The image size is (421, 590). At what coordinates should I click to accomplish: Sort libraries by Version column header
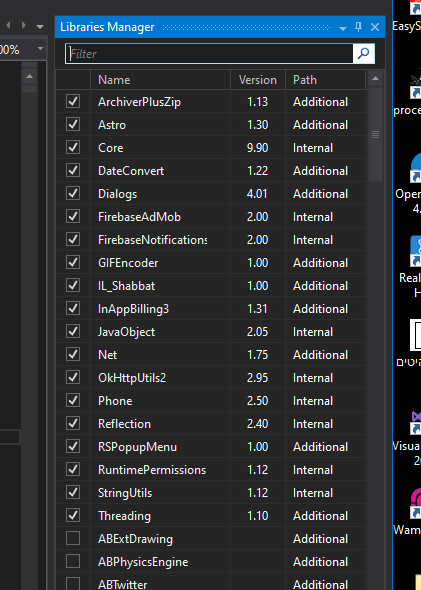click(258, 80)
